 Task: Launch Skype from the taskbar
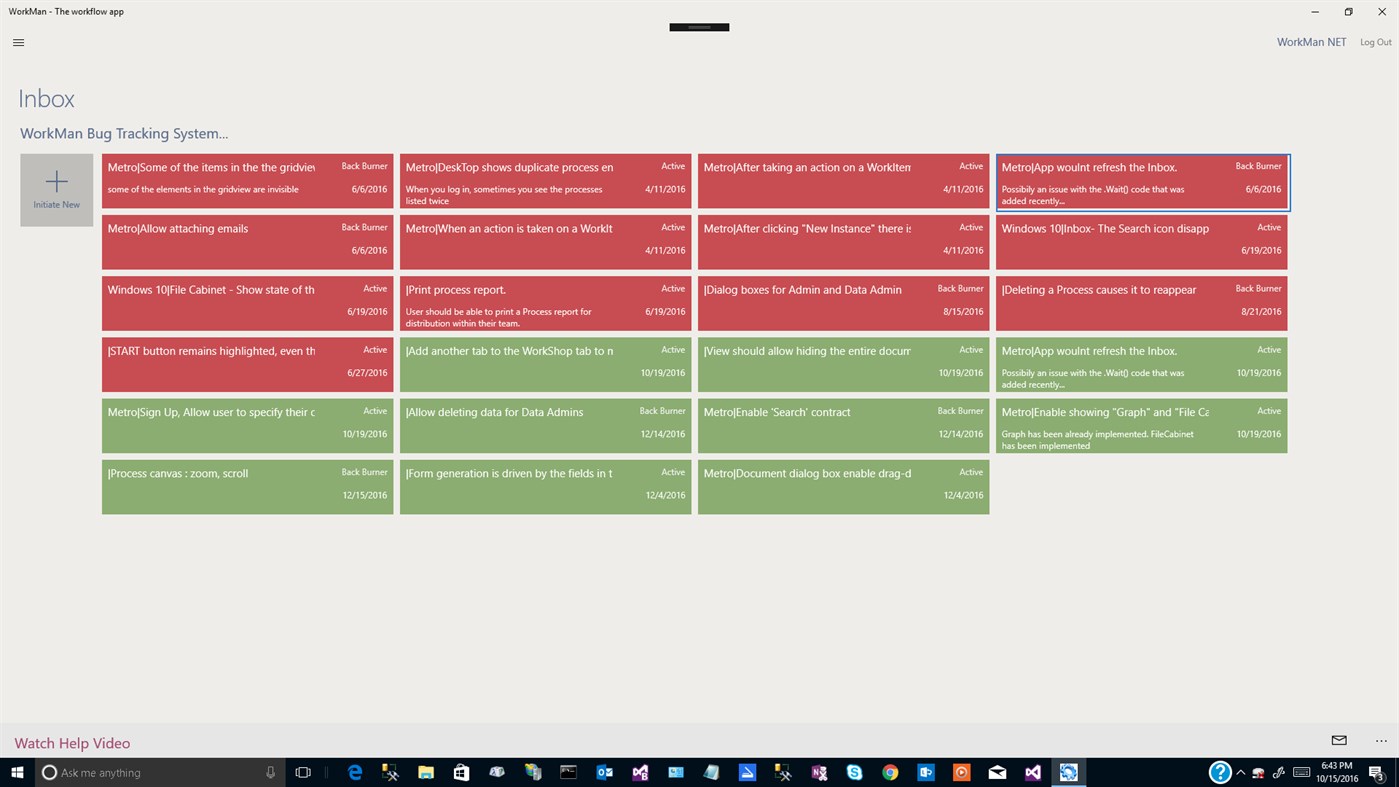point(853,771)
